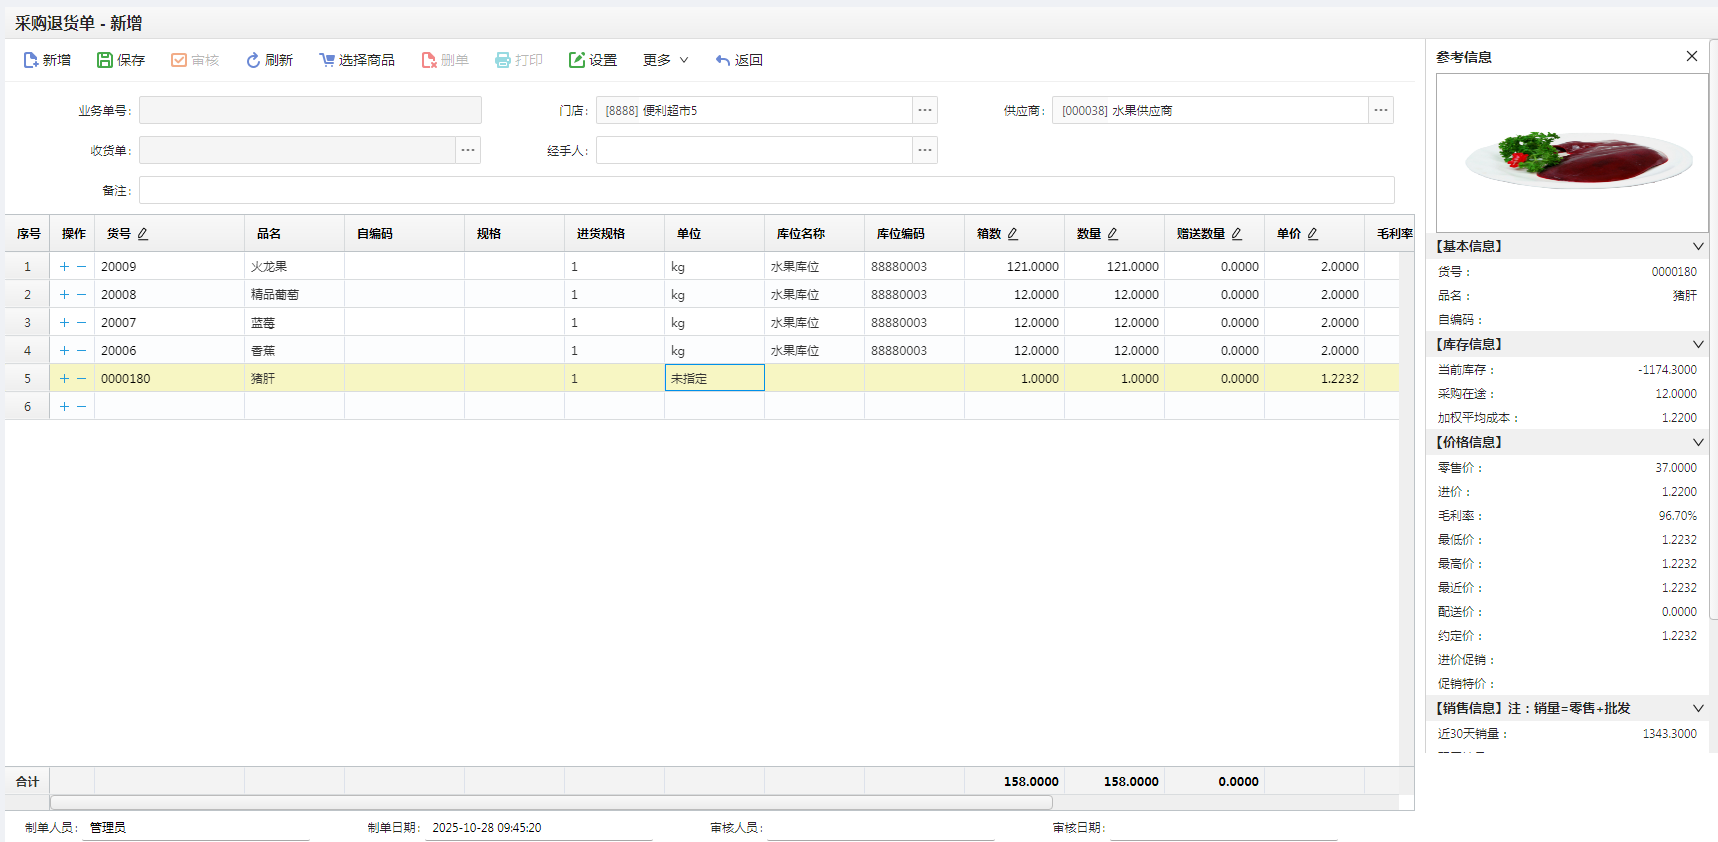Open 供应商 supplier lookup ellipsis button
This screenshot has width=1718, height=842.
click(1381, 110)
